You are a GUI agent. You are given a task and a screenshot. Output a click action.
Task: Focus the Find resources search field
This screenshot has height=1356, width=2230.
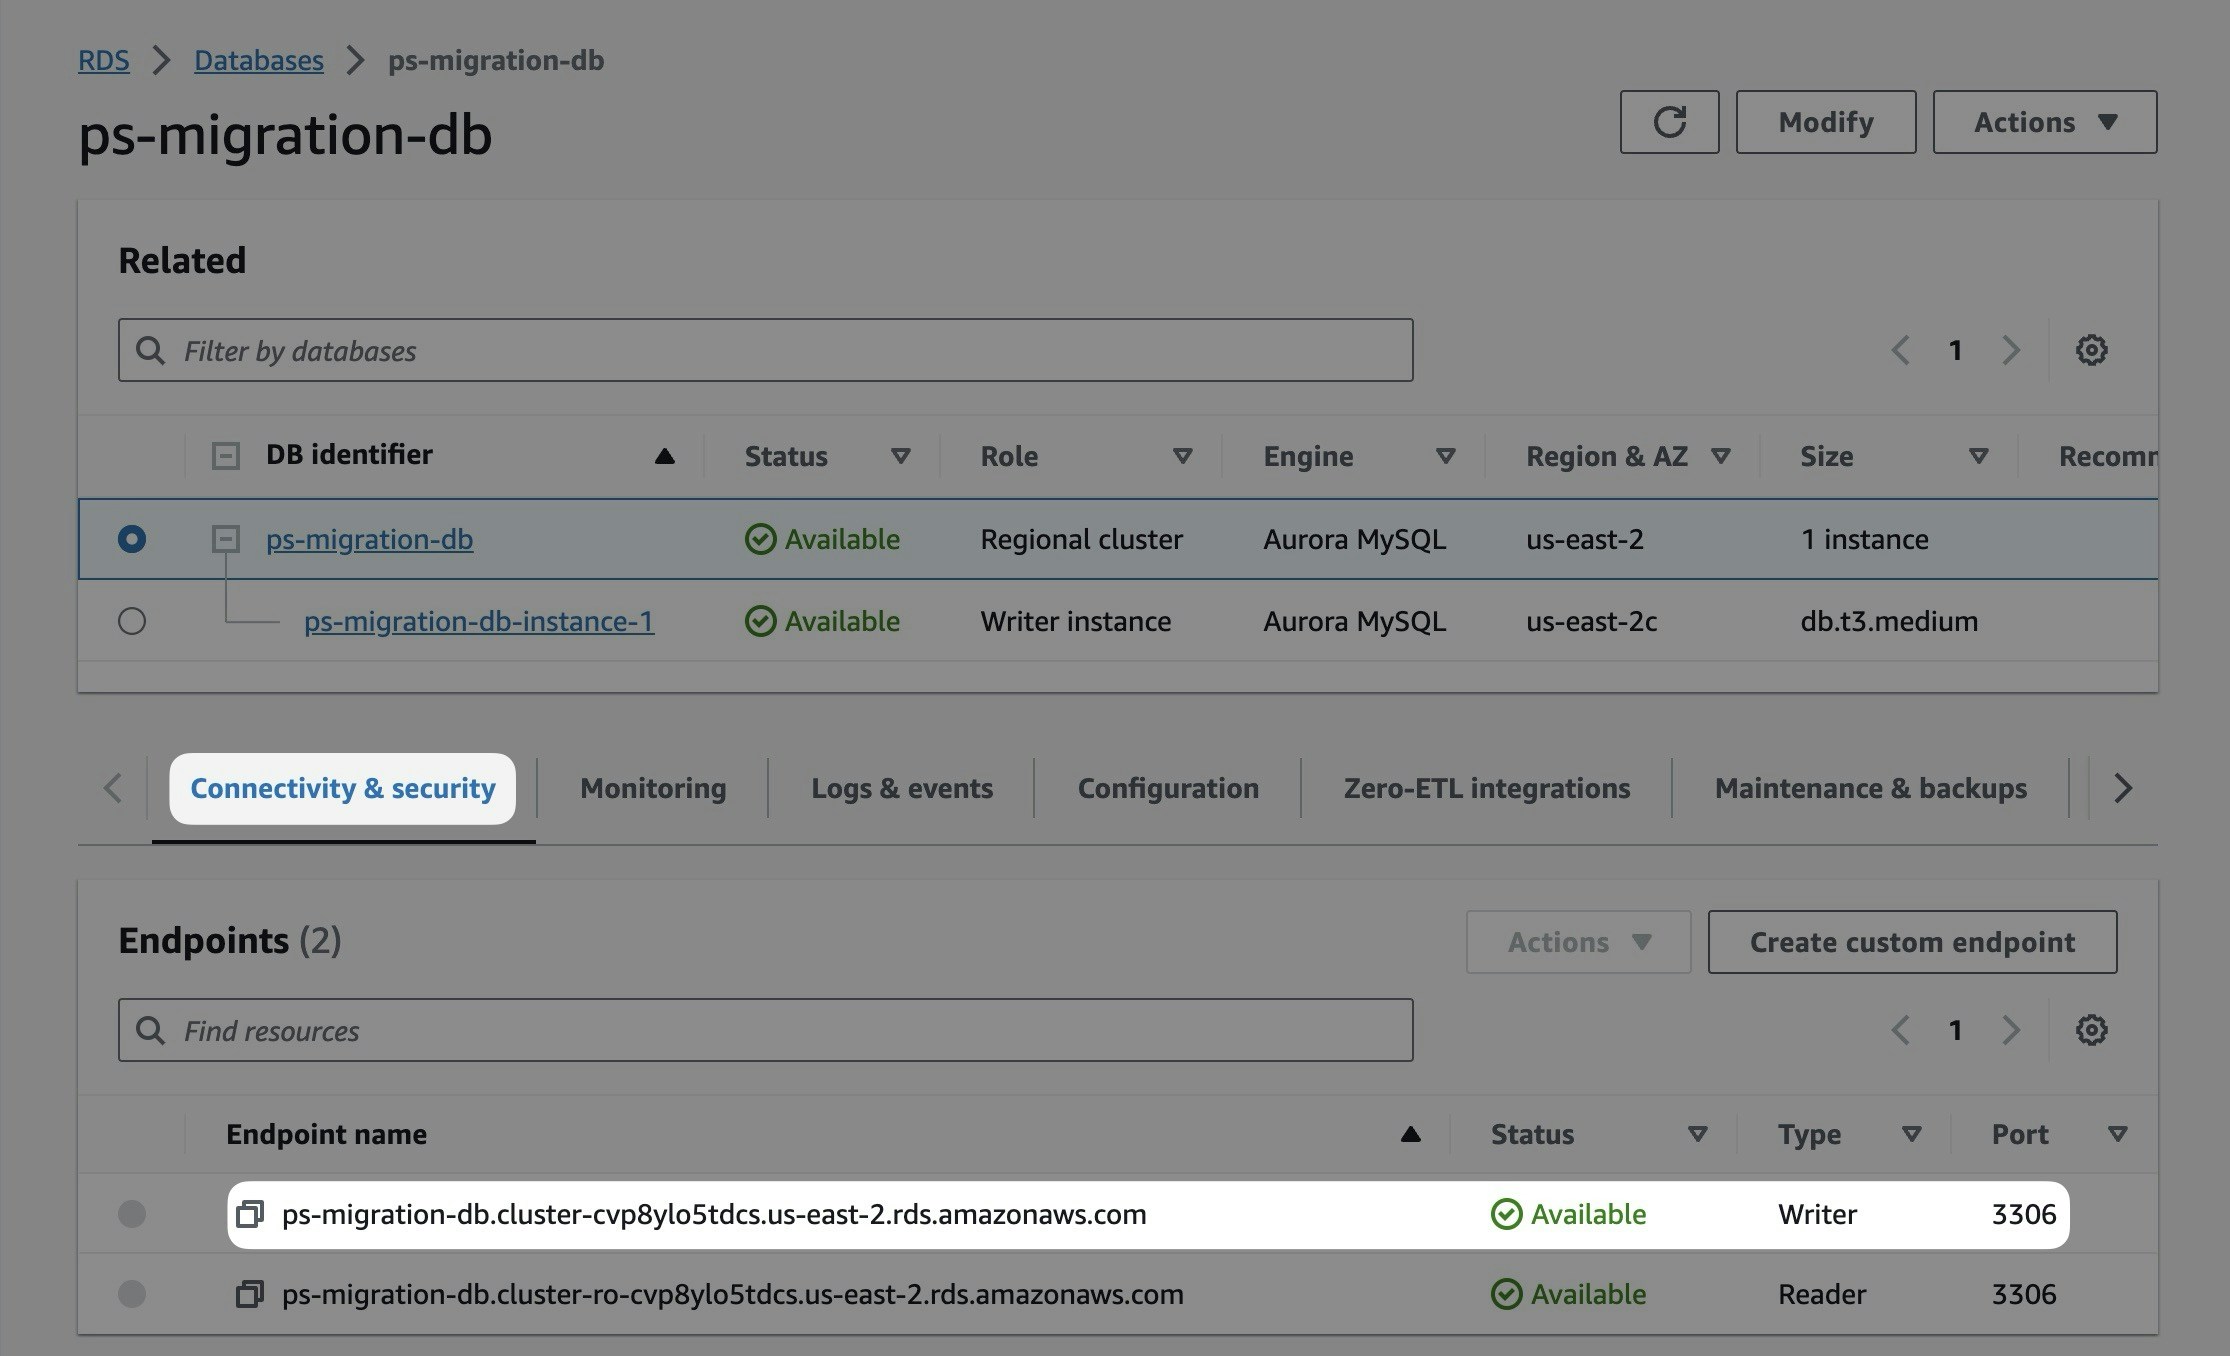pyautogui.click(x=765, y=1030)
